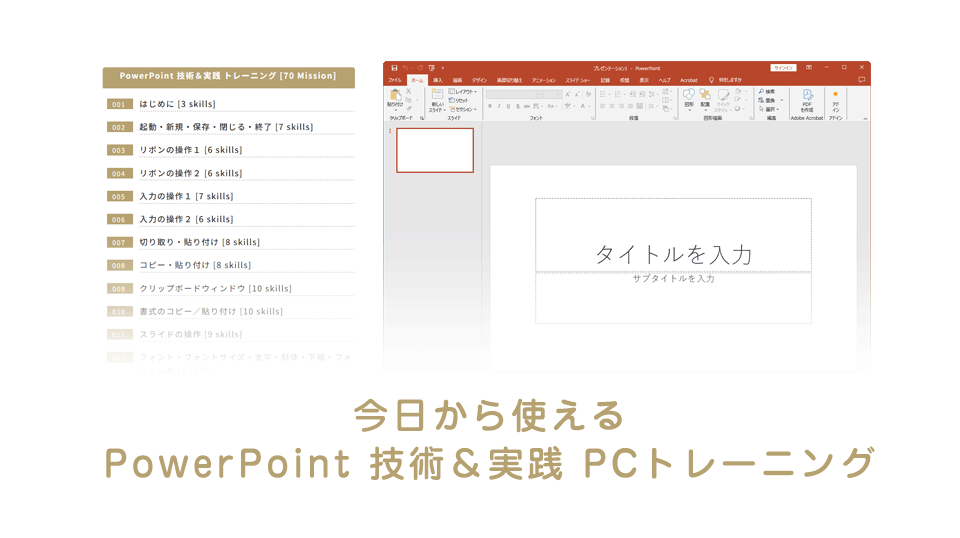Click the comments speech bubble icon

(x=861, y=80)
